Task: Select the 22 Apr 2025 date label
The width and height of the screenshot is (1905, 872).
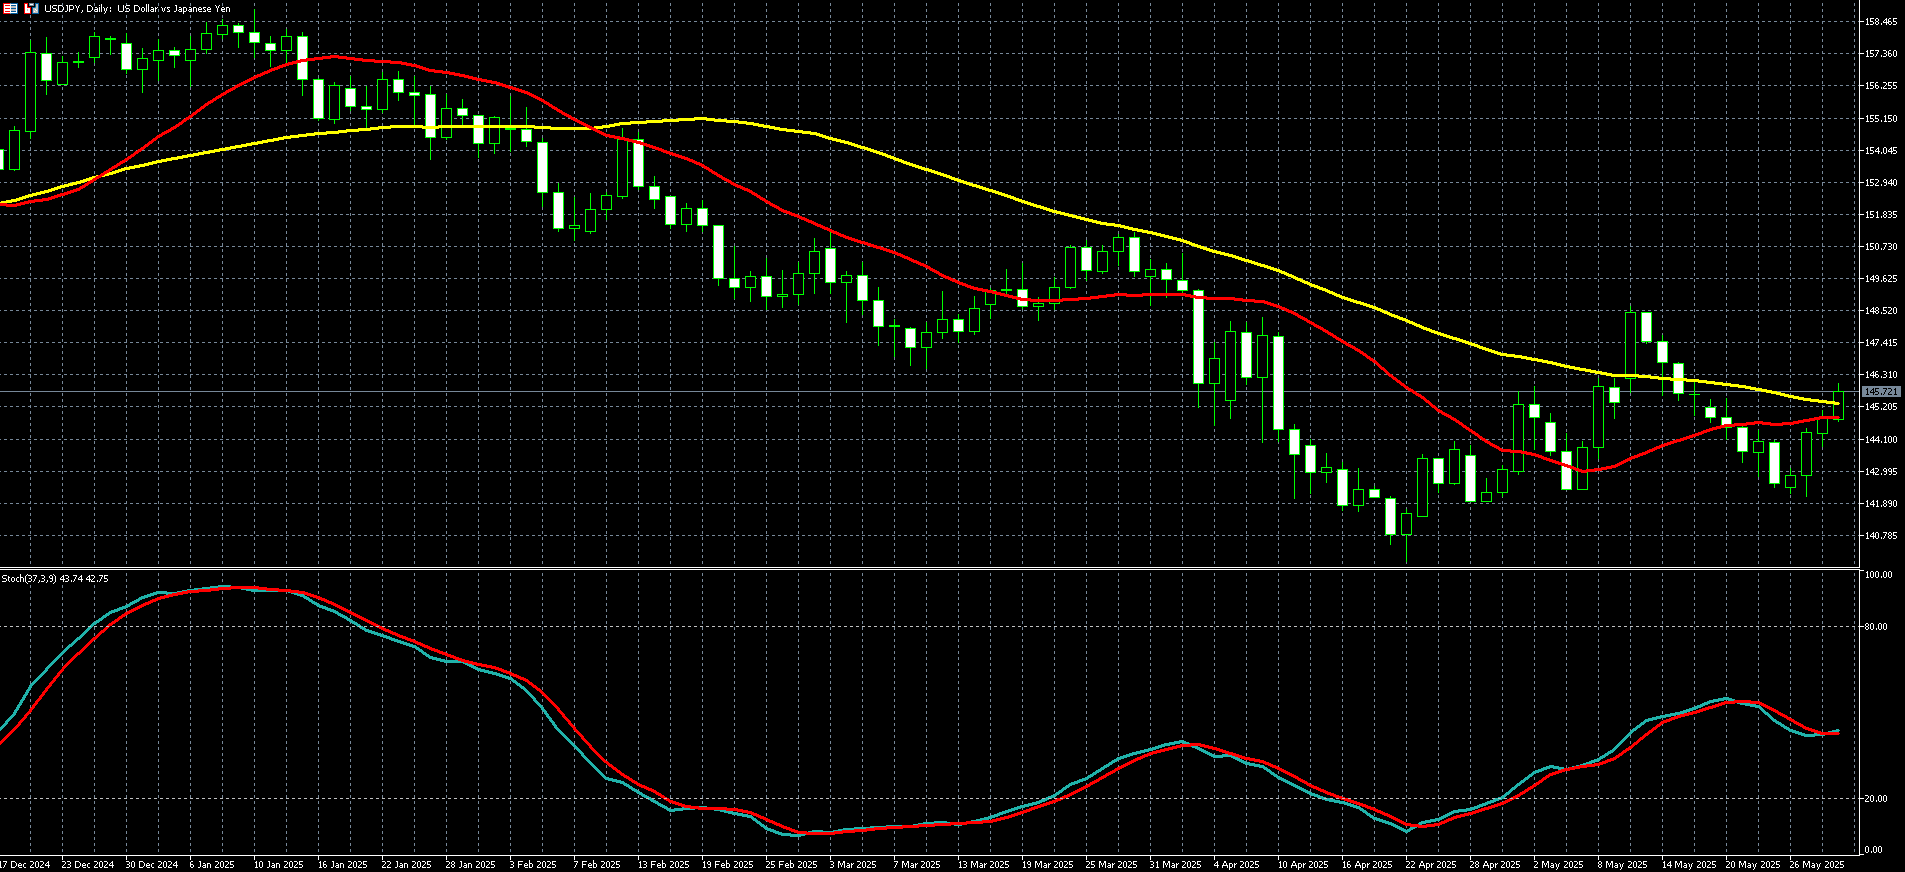Action: coord(1431,864)
